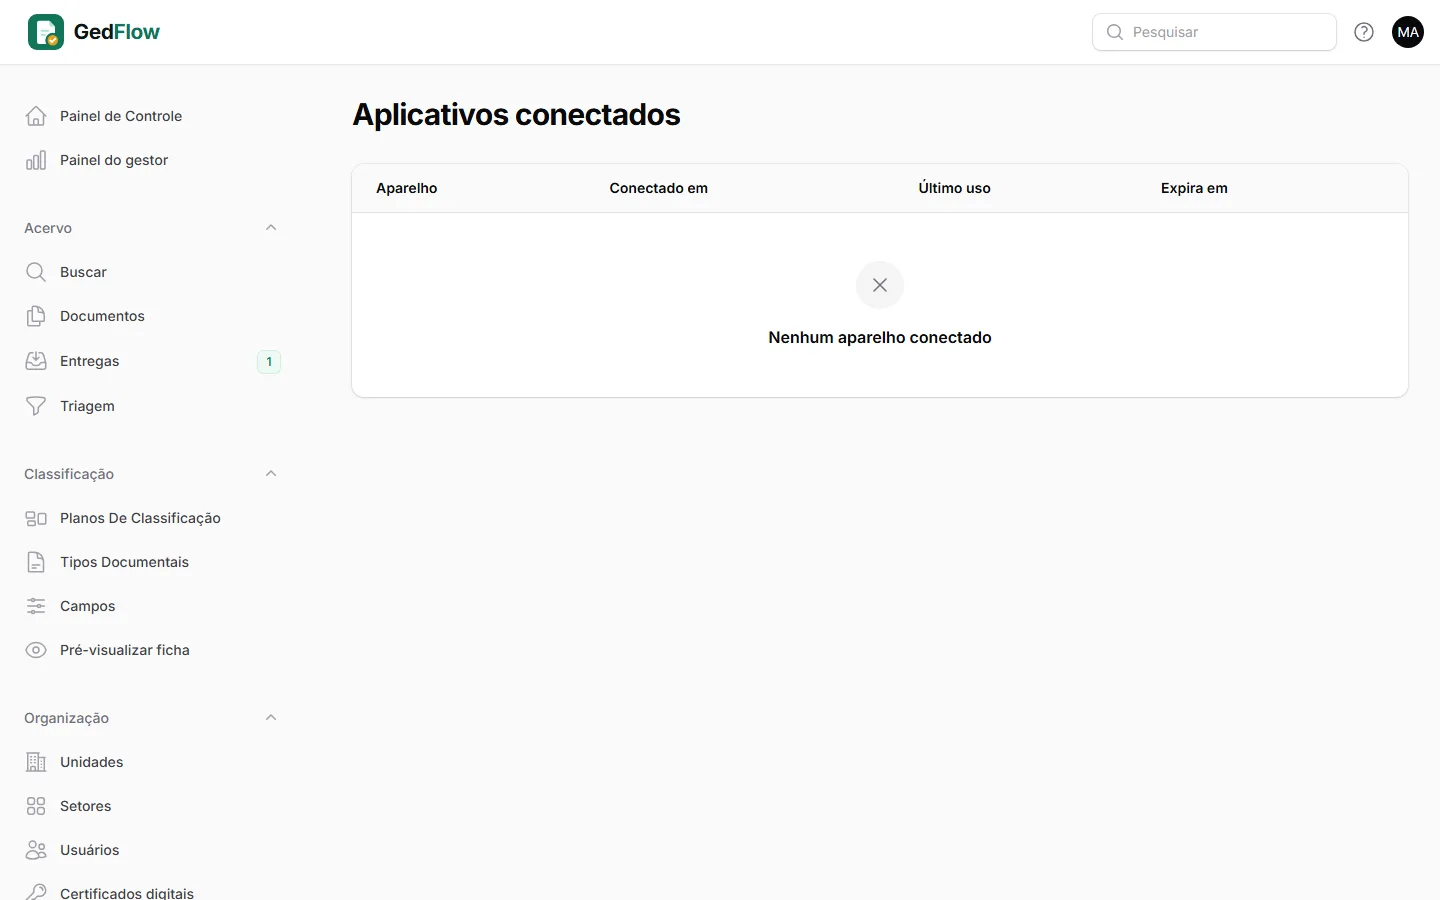Collapse the Organização section chevron
1440x900 pixels.
click(x=271, y=718)
